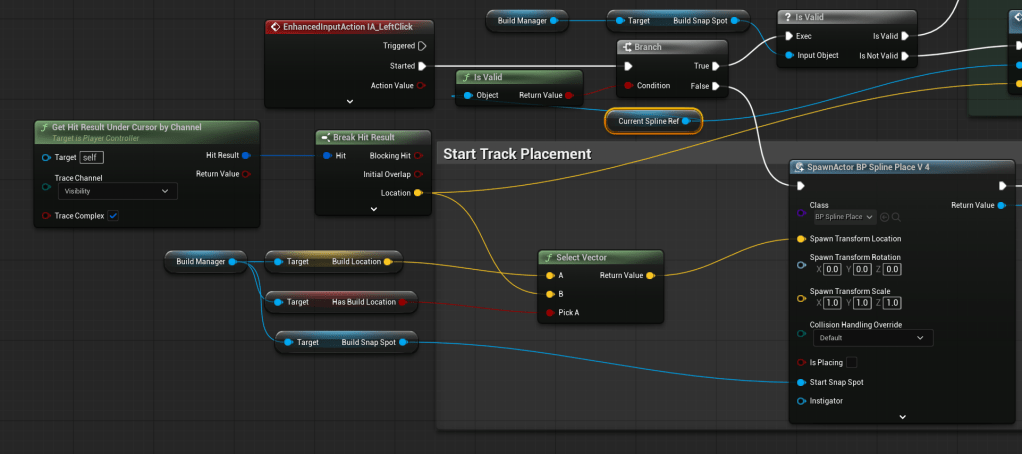Expand the SpawnActor node's advanced pins

(x=902, y=417)
